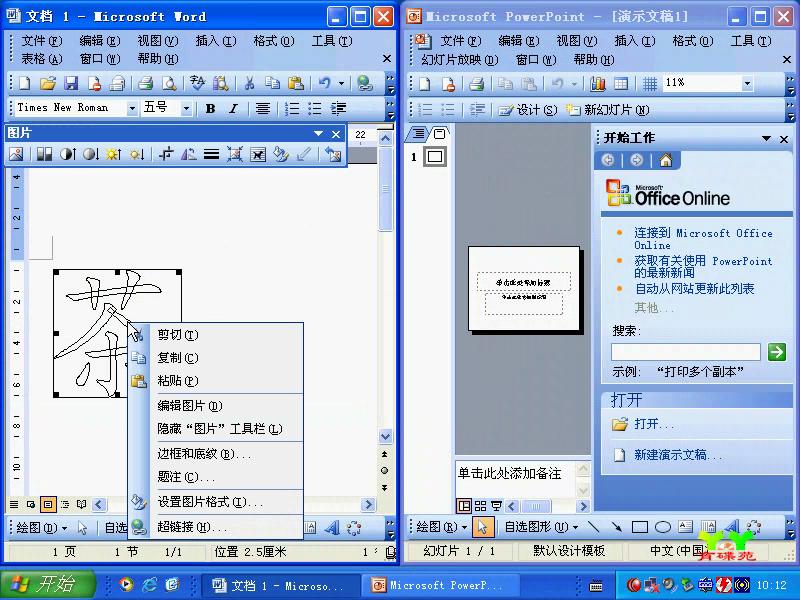Open 连接到 Microsoft Office Online link
800x600 pixels.
703,239
